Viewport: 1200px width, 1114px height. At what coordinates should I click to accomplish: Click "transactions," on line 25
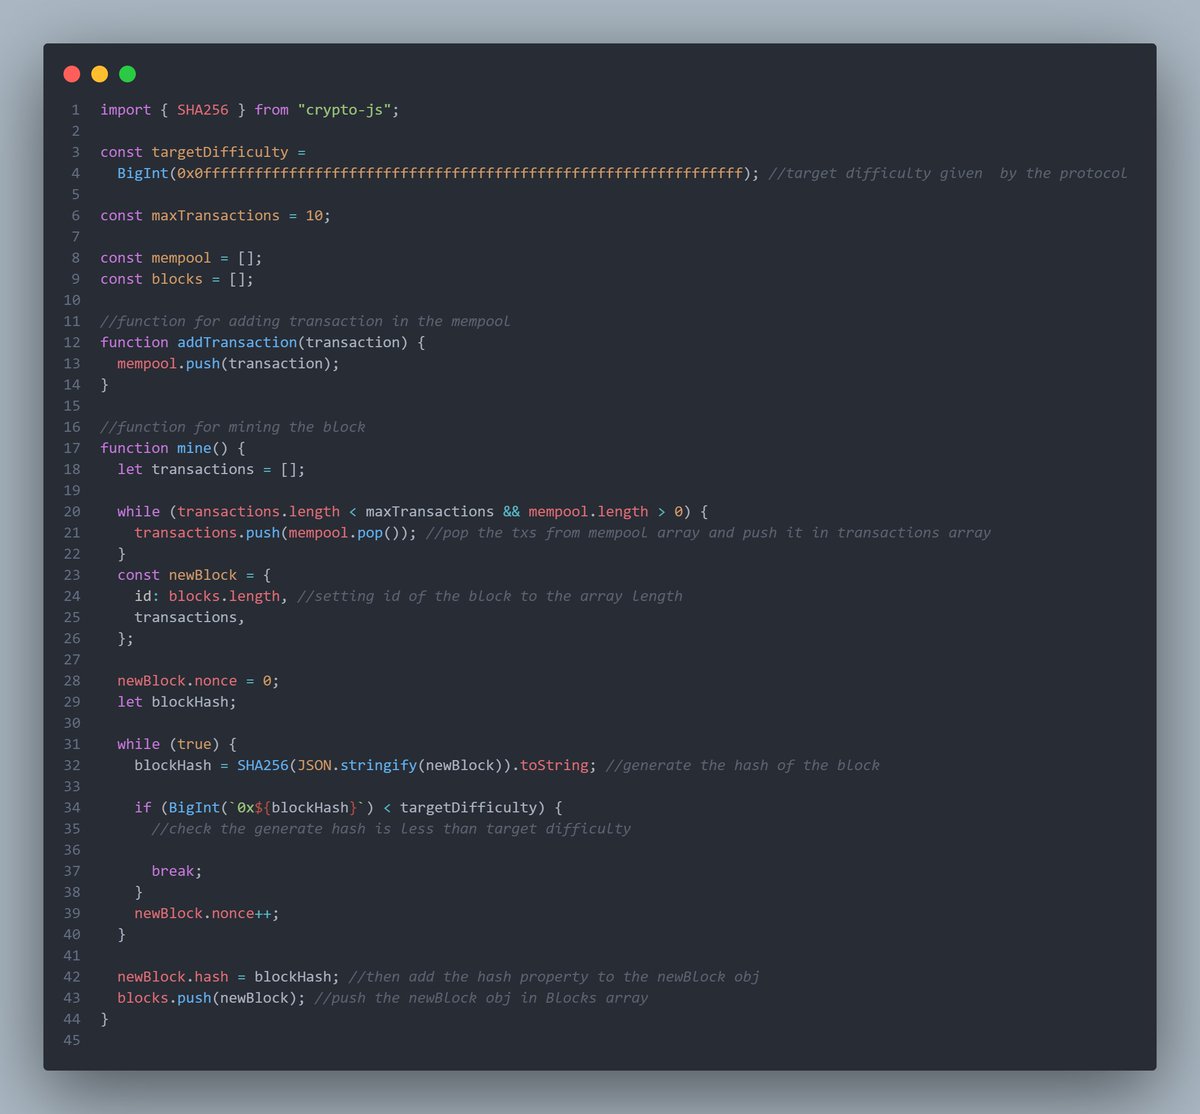click(x=190, y=617)
